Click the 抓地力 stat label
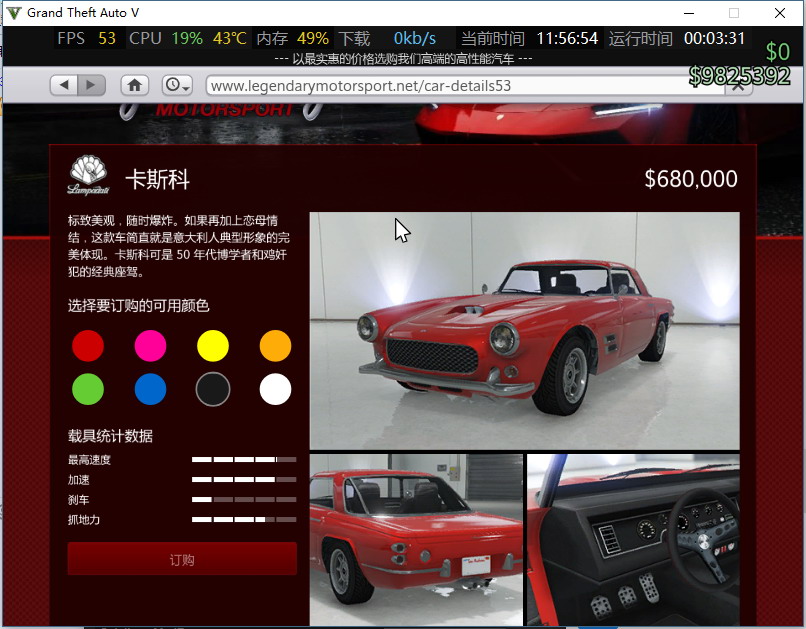 tap(84, 520)
